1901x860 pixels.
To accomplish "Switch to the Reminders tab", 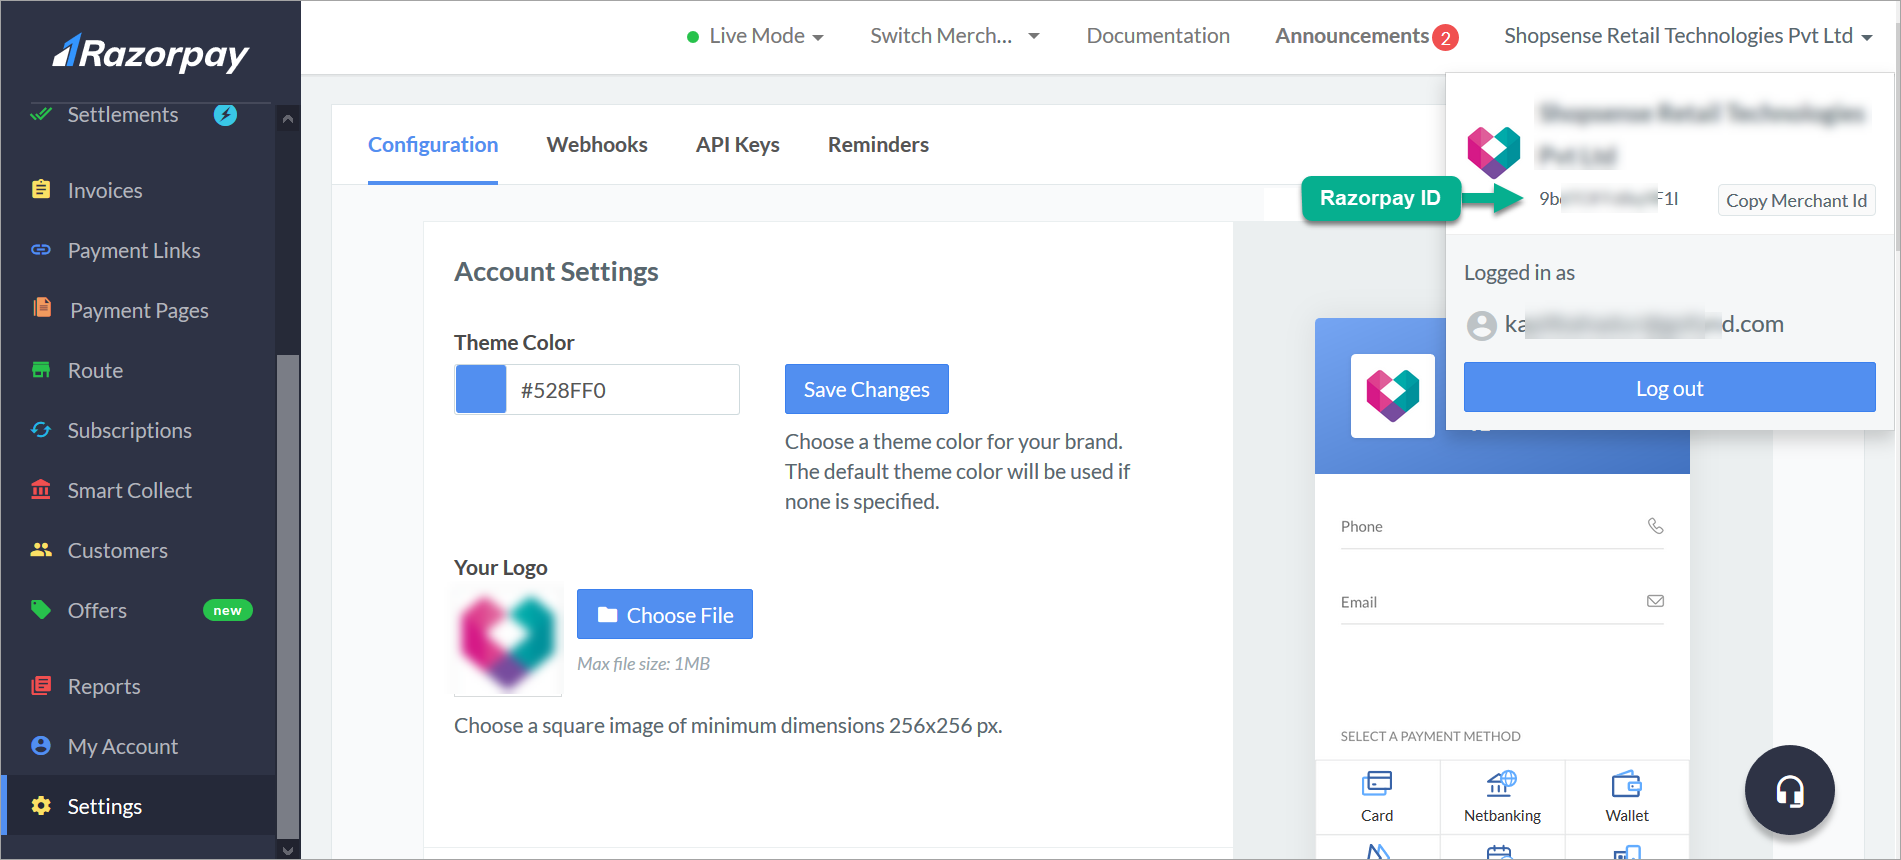I will coord(878,145).
